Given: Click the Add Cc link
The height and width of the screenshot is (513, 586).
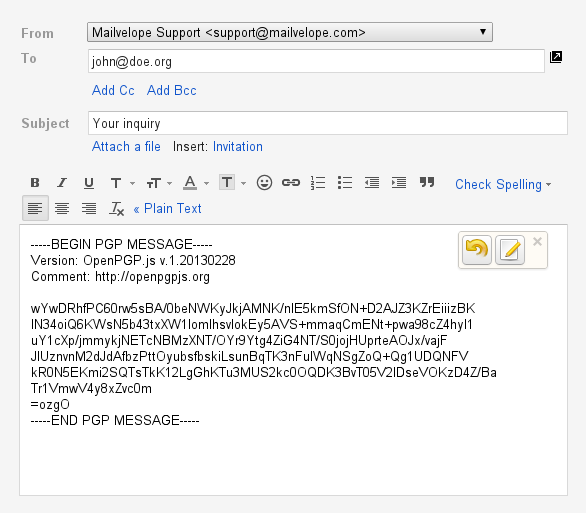Looking at the screenshot, I should (113, 90).
